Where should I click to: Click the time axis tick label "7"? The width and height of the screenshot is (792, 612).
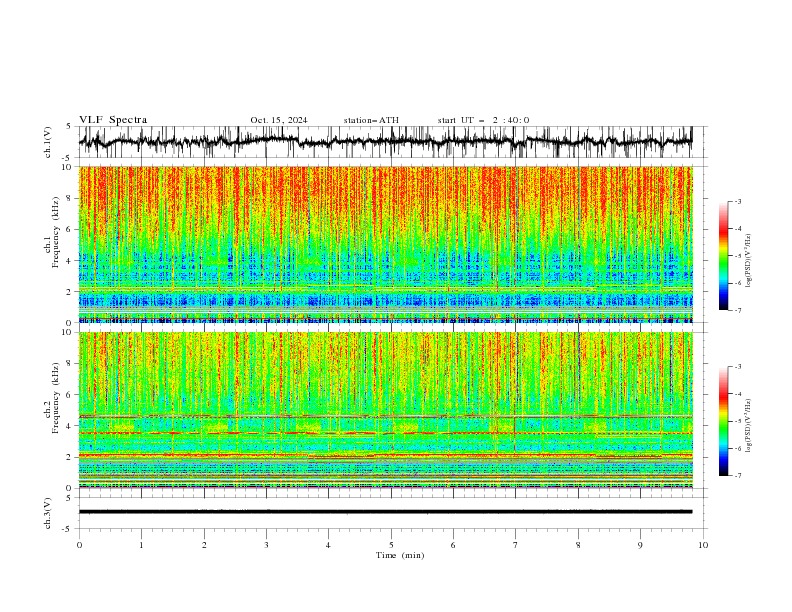click(516, 545)
